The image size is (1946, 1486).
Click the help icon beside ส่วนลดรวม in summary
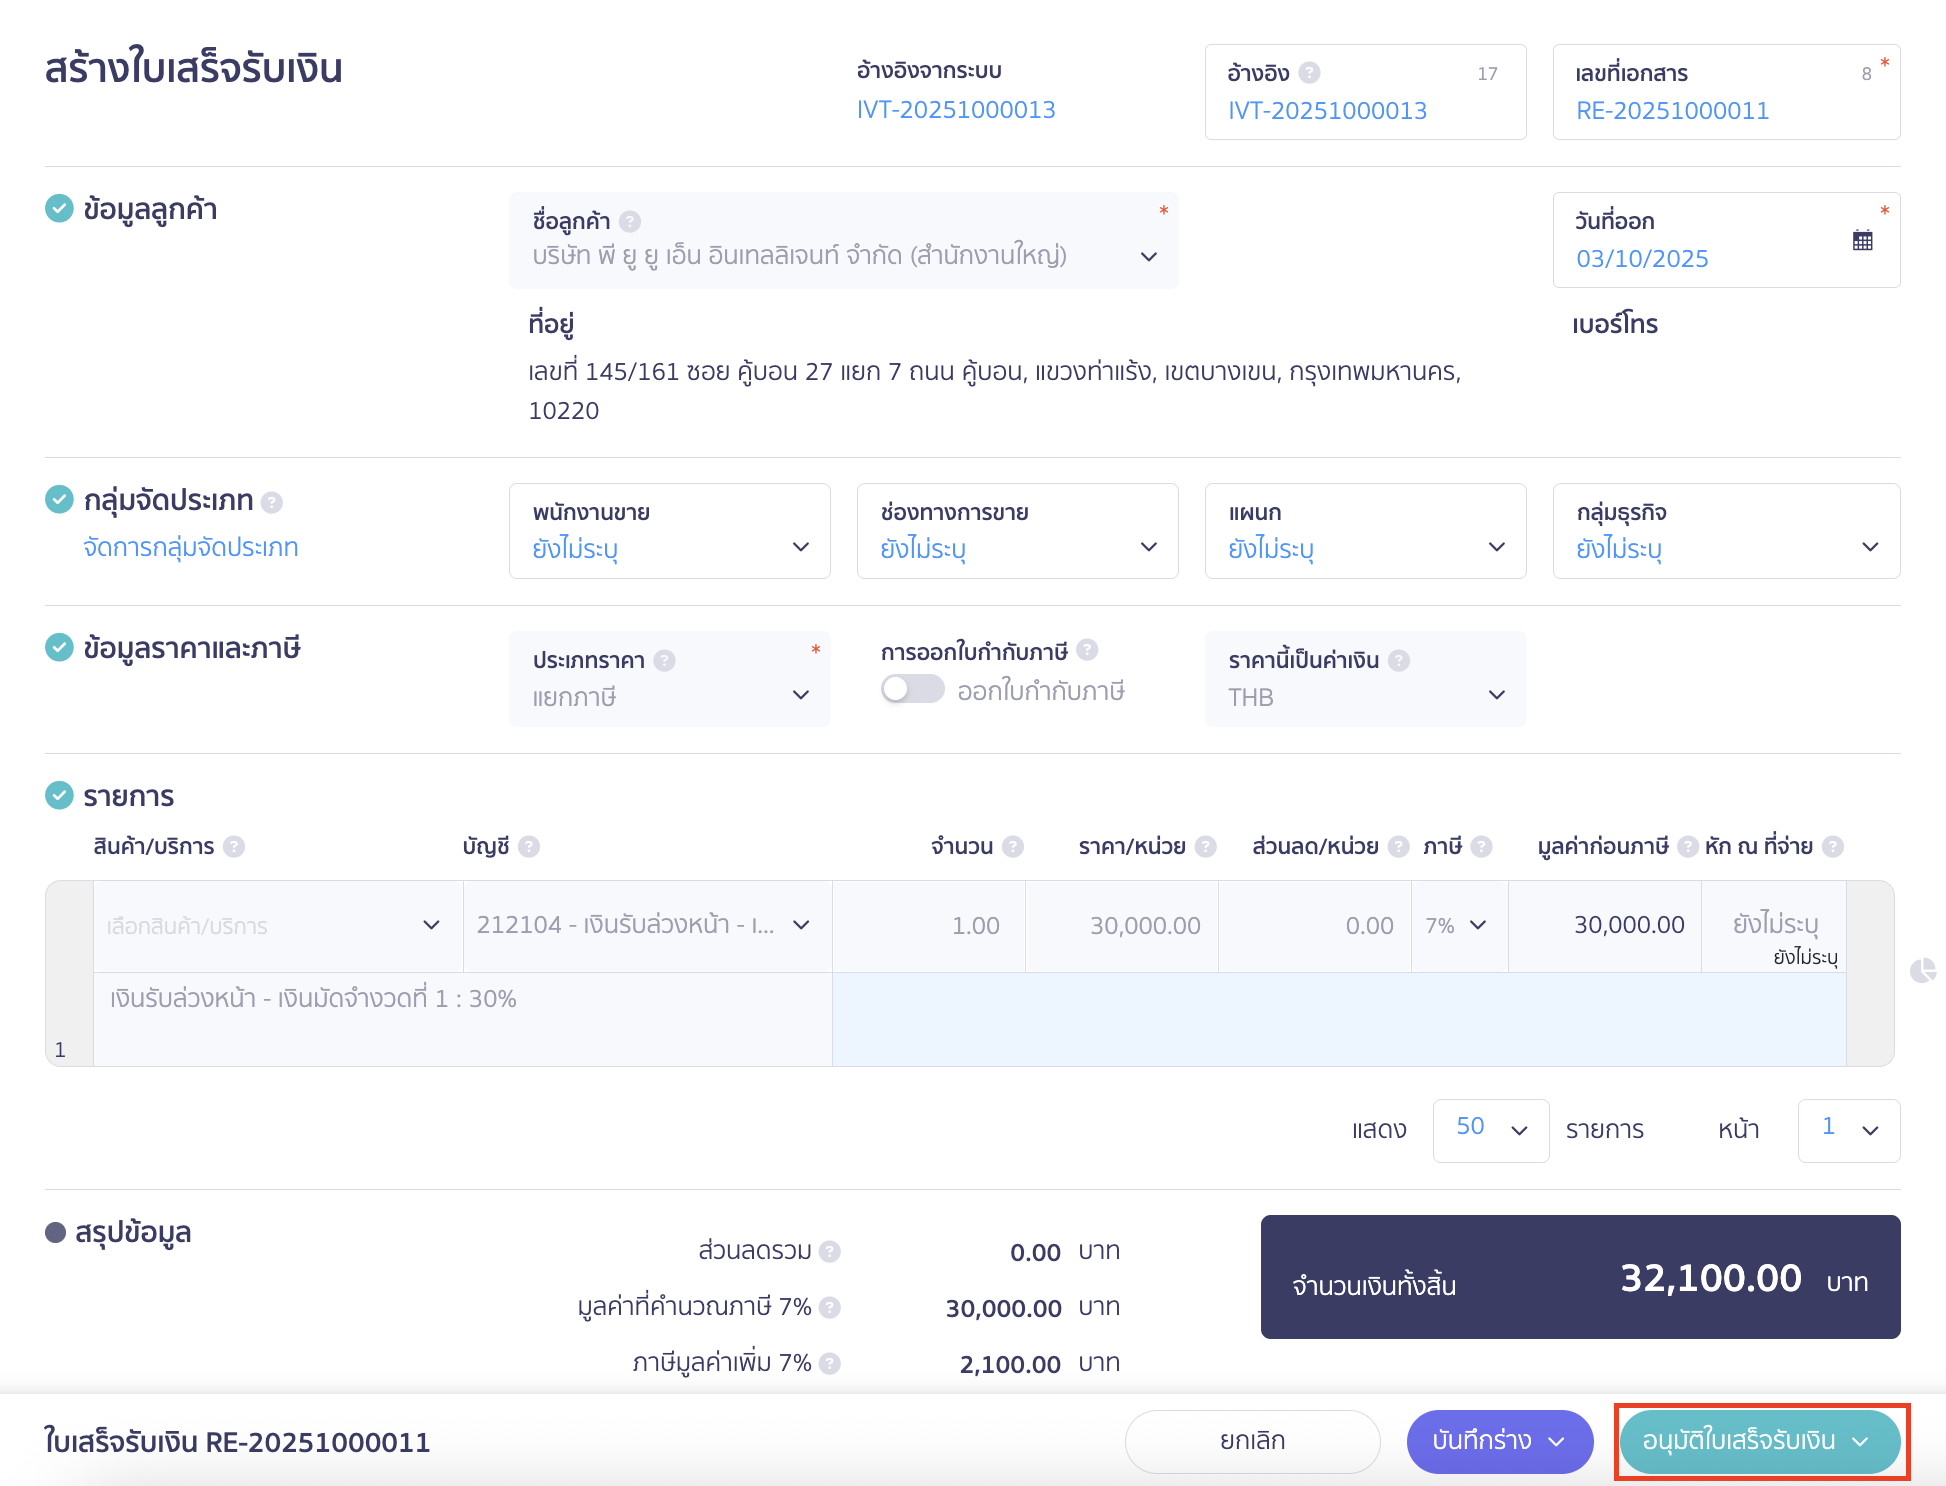tap(828, 1251)
